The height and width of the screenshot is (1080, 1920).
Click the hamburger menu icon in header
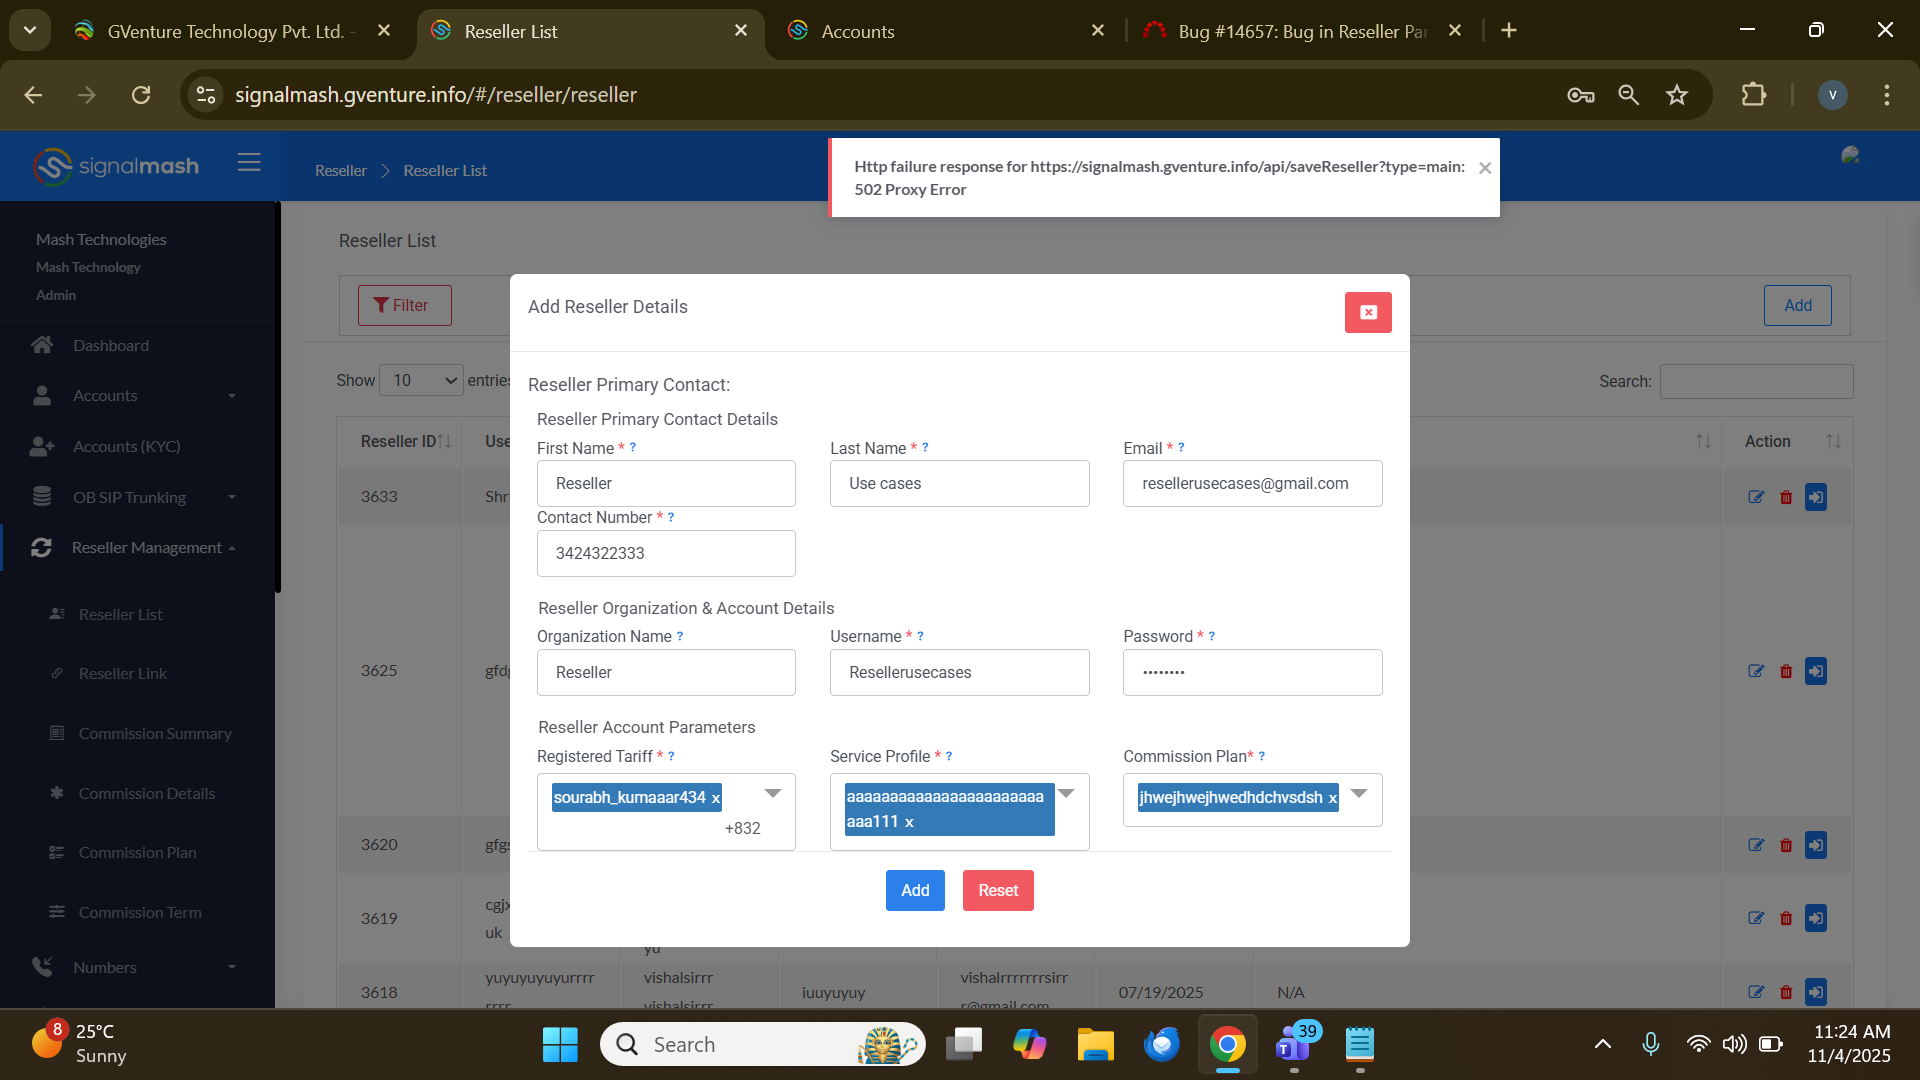249,163
